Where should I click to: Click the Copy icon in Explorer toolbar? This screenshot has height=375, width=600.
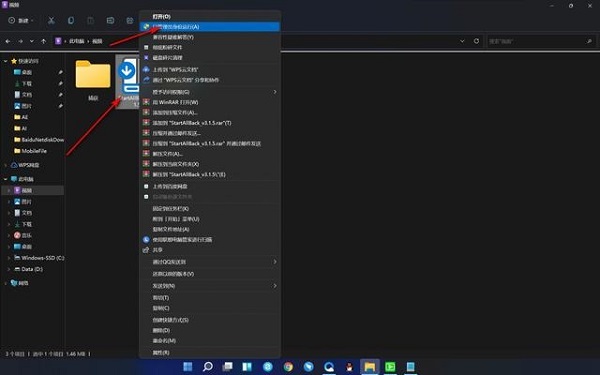pyautogui.click(x=71, y=20)
